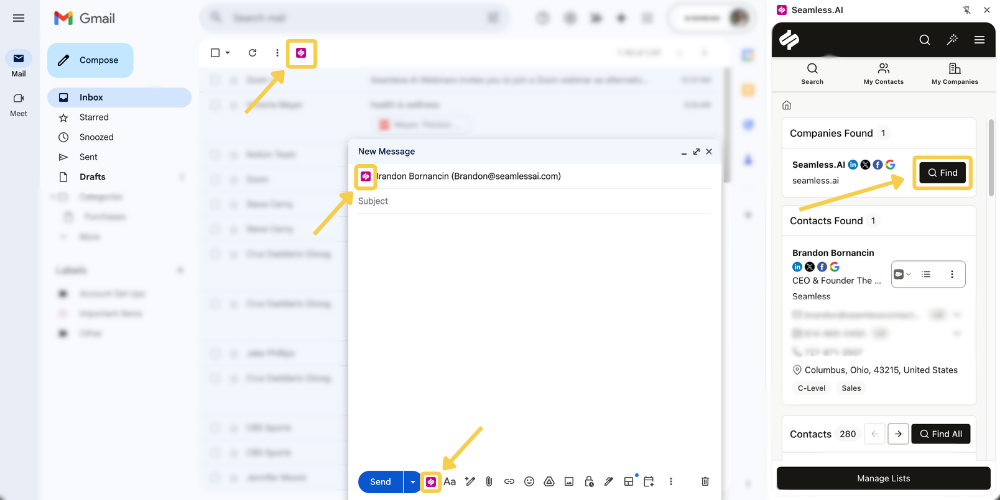Open the Seamless.AI company Facebook icon
This screenshot has height=500, width=1000.
coord(878,165)
